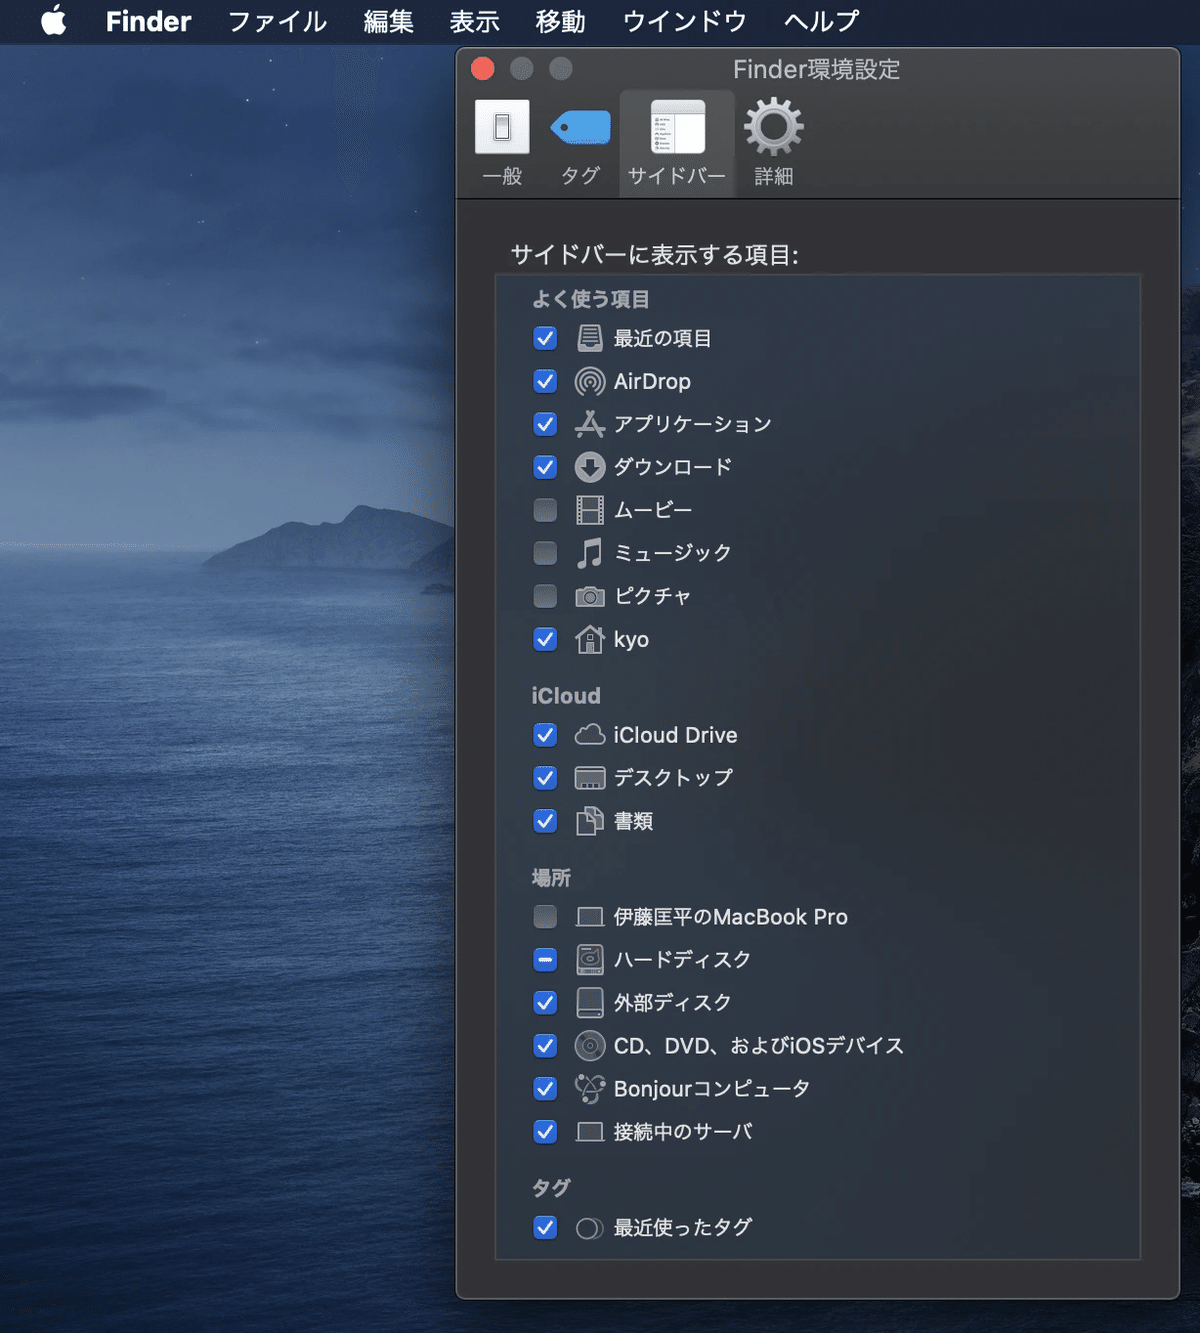Enable the ミュージック checkbox
Image resolution: width=1200 pixels, height=1333 pixels.
[545, 553]
